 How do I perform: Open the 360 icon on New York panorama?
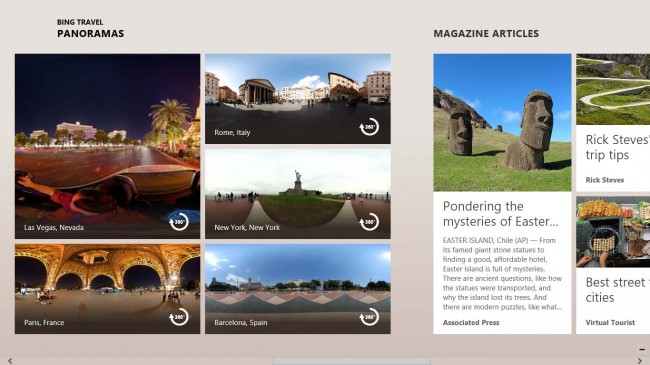369,222
